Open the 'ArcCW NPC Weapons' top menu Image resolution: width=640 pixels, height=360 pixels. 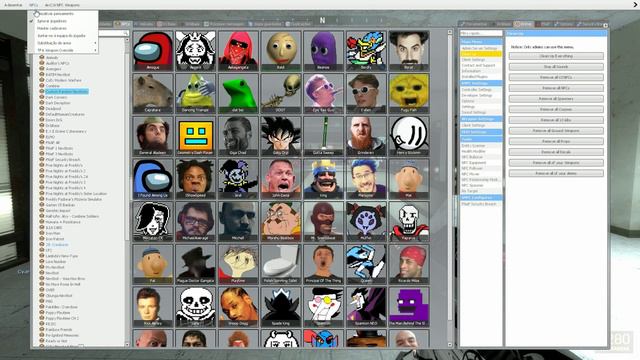pyautogui.click(x=62, y=5)
